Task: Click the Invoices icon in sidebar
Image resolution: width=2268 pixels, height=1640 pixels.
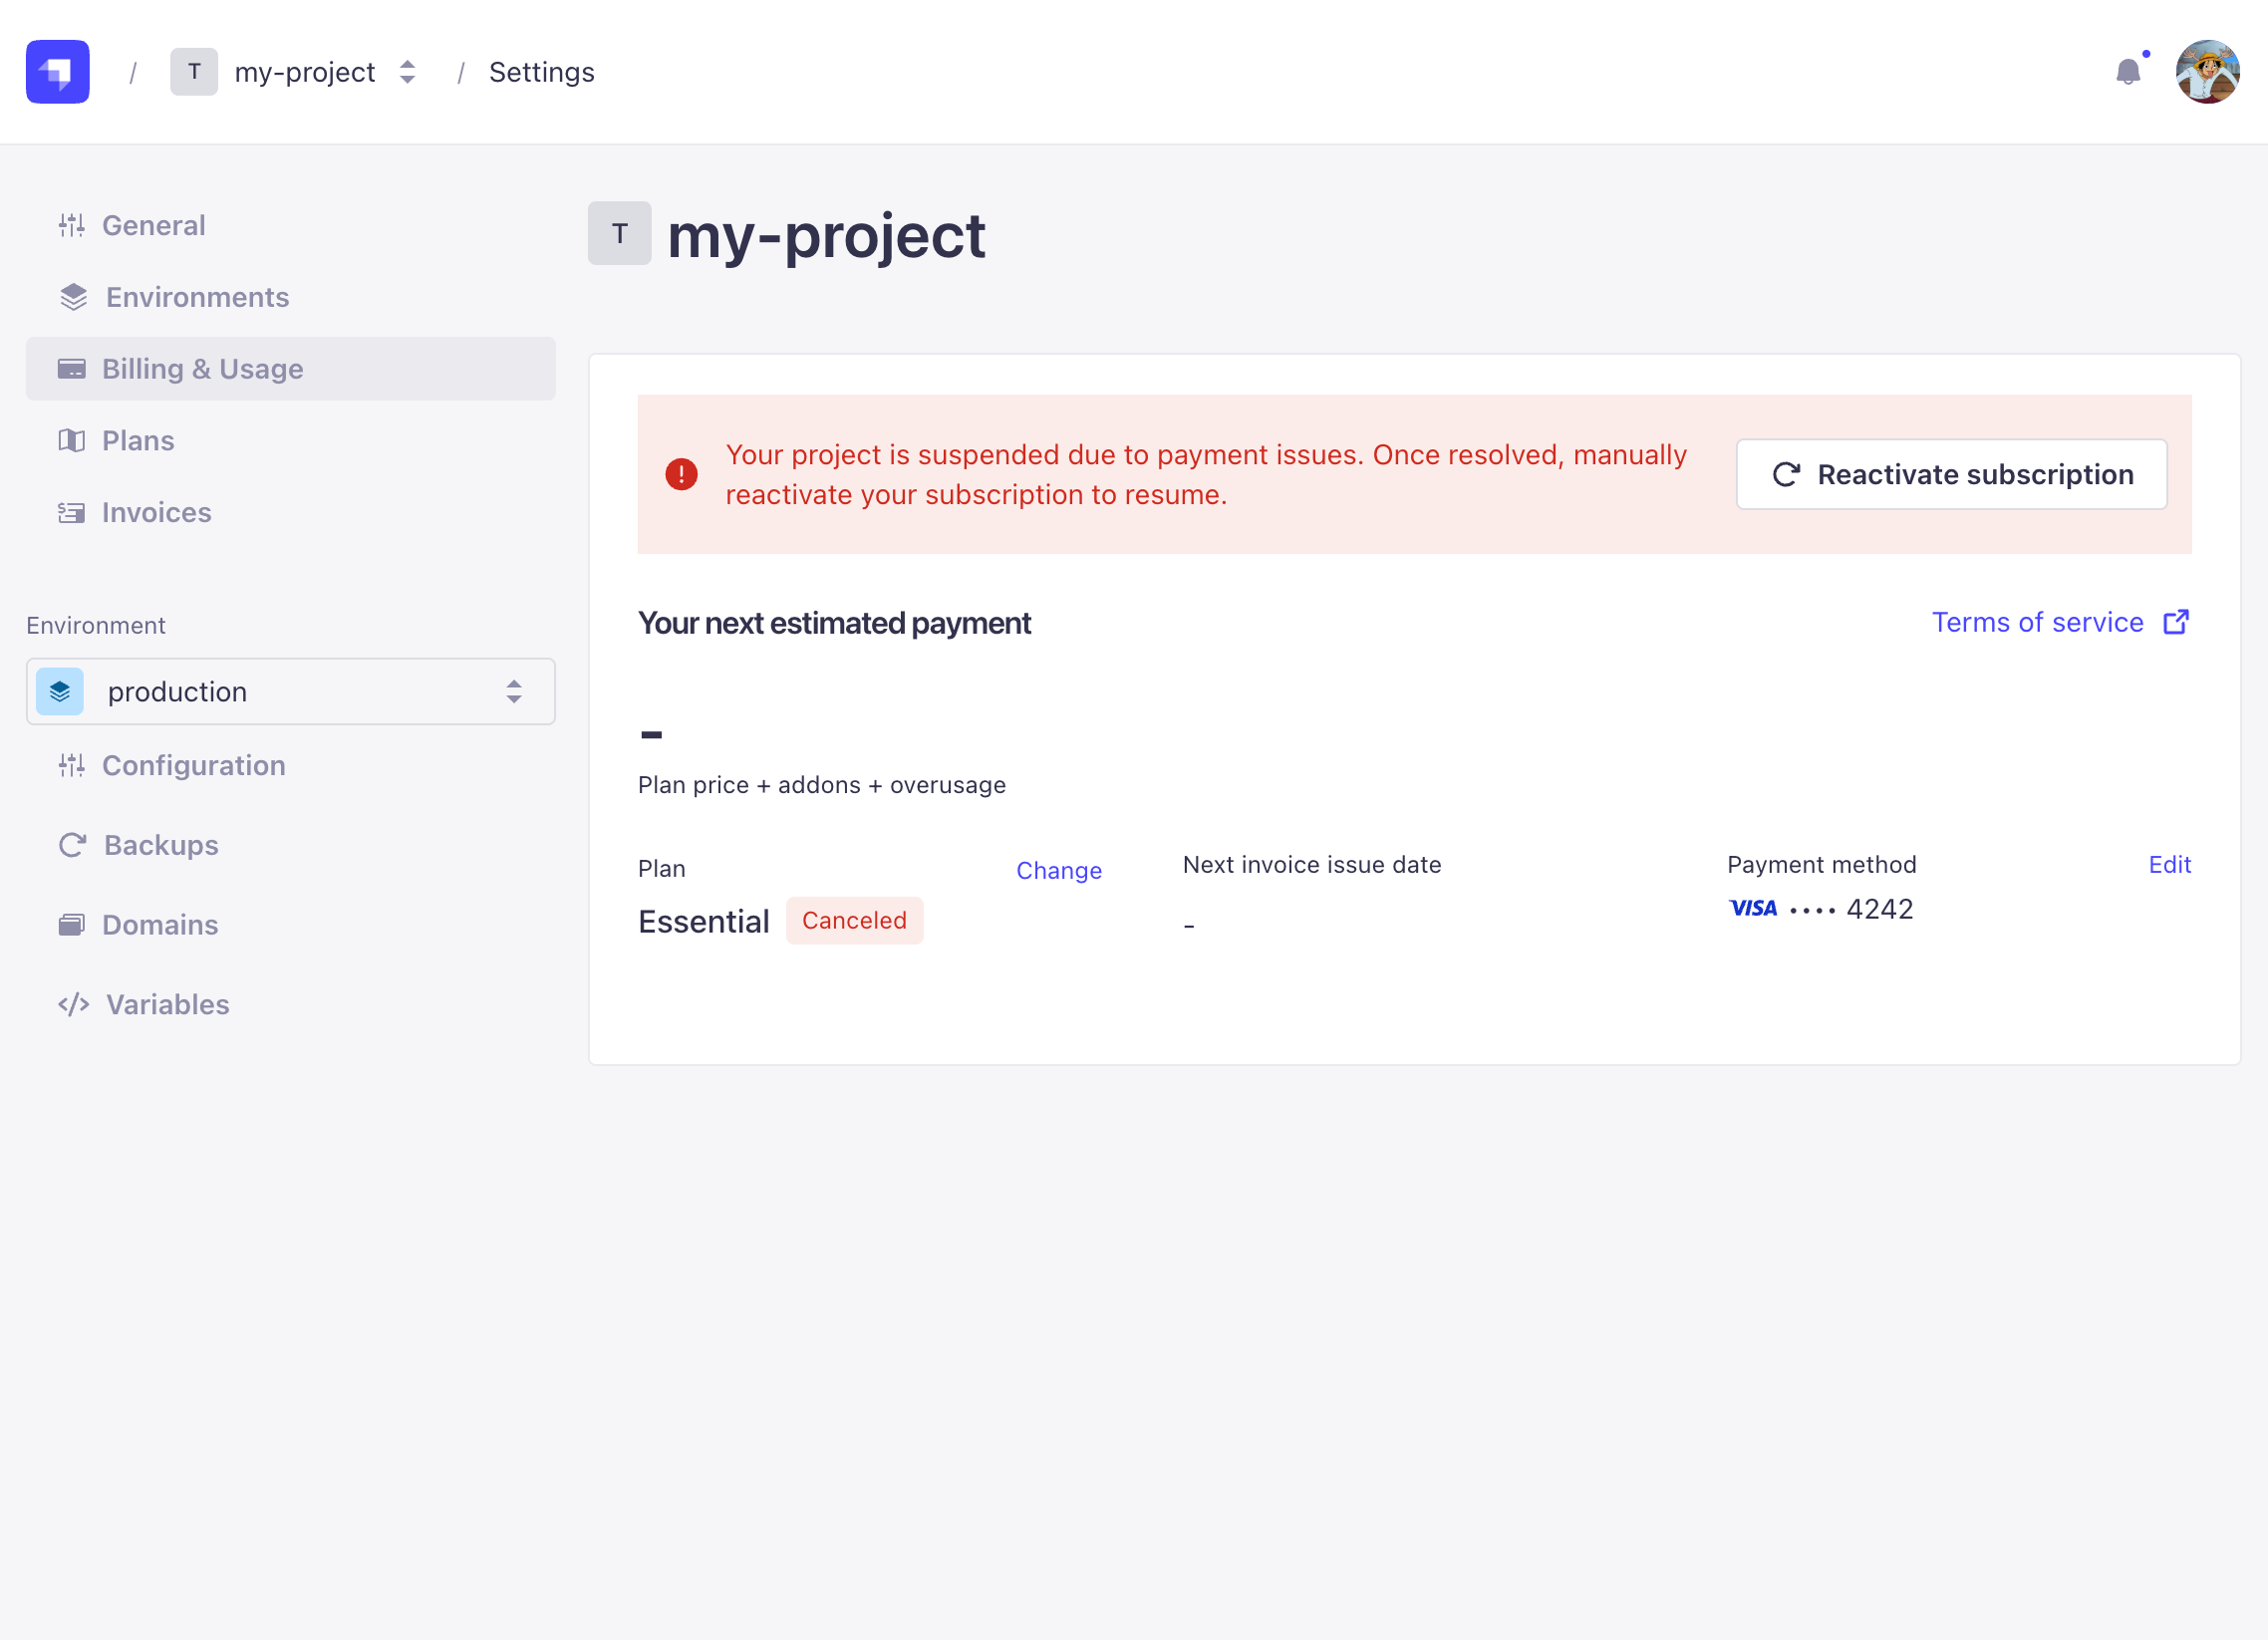Action: pos(71,513)
